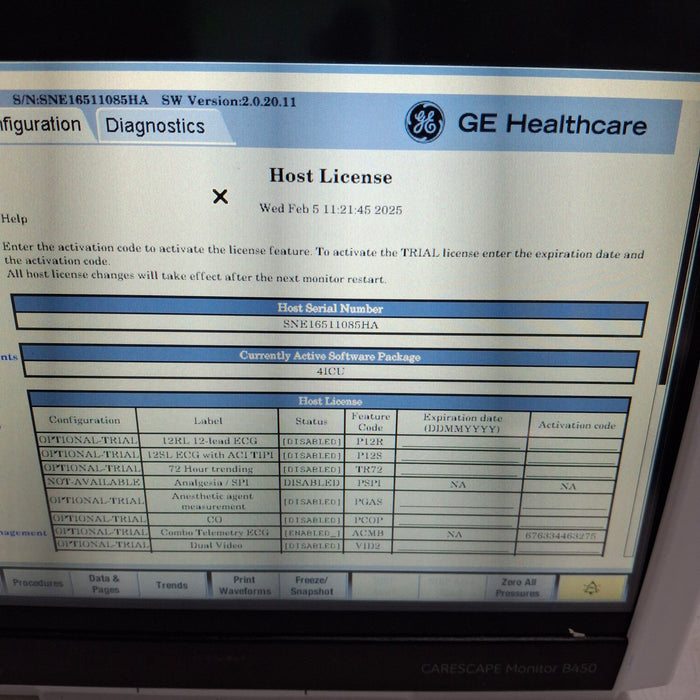Click activation code field for Dual Video
700x700 pixels.
(x=559, y=548)
